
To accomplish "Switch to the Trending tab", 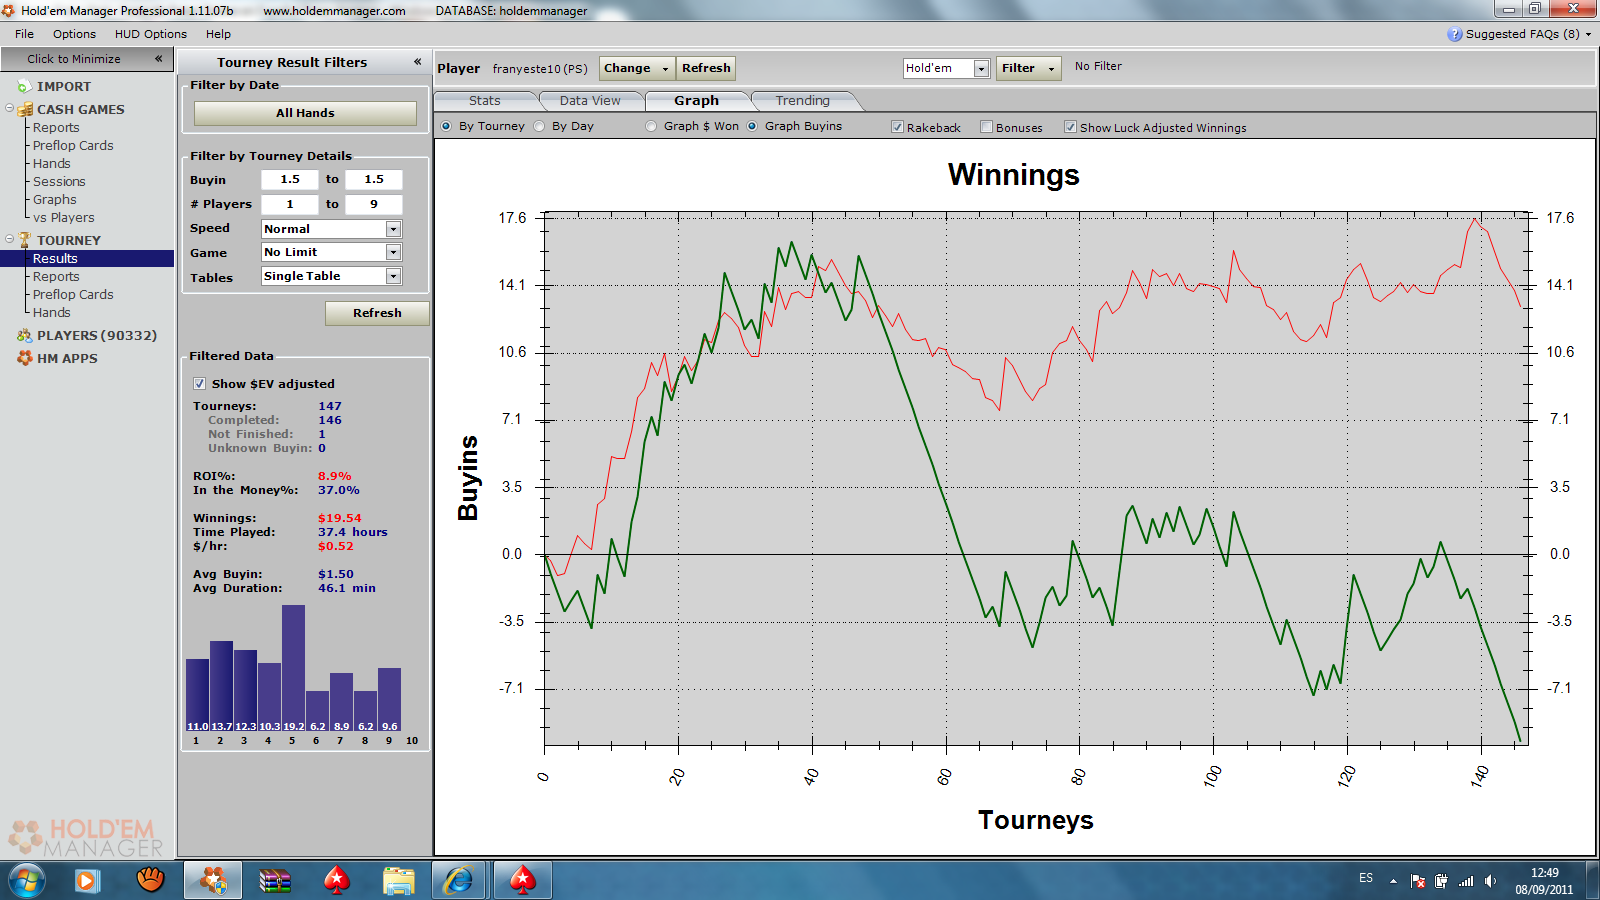I will (802, 101).
